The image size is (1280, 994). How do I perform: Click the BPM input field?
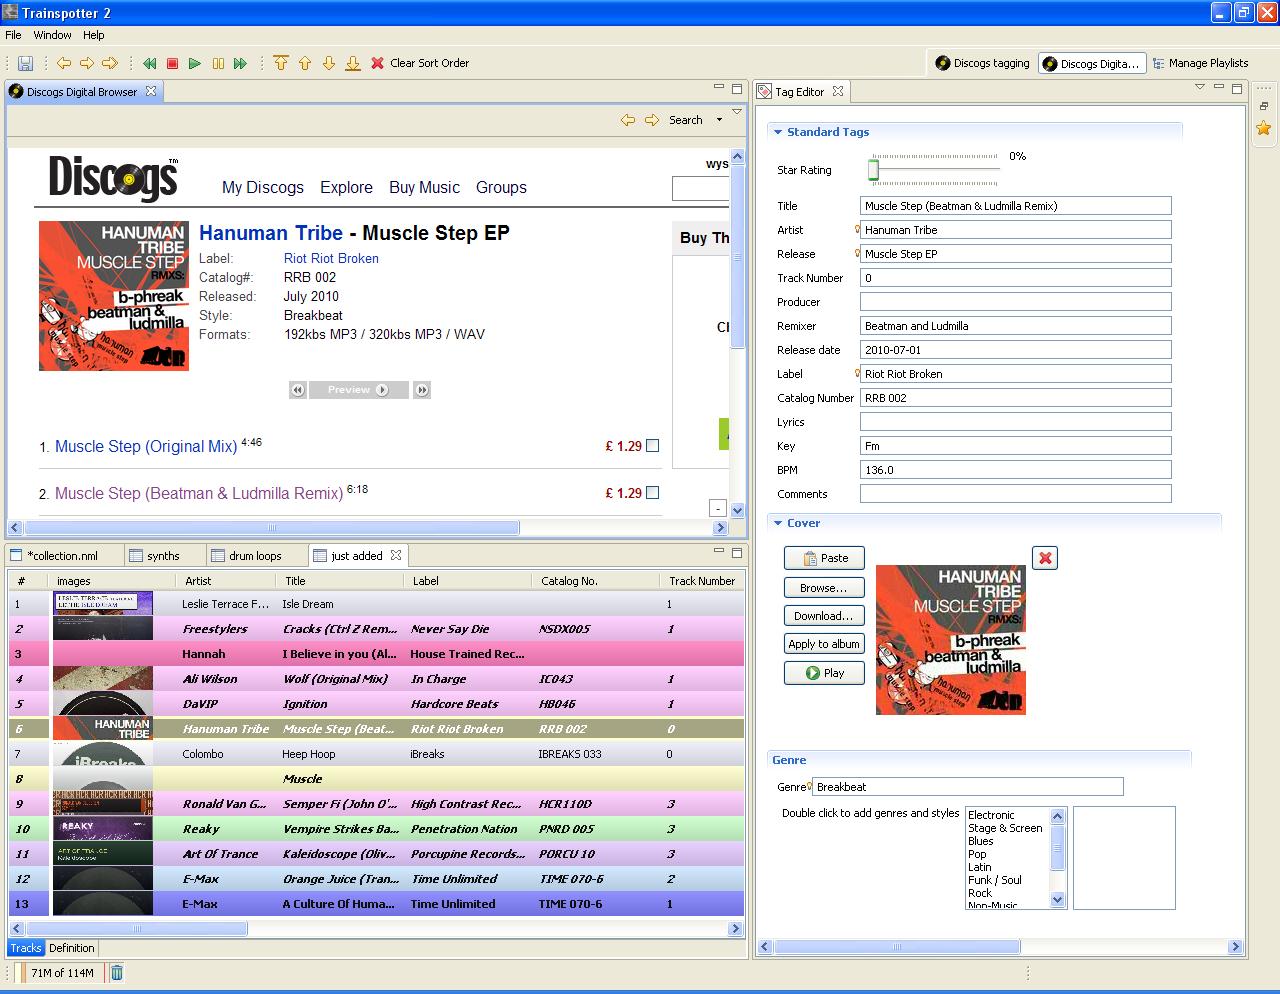[1015, 470]
